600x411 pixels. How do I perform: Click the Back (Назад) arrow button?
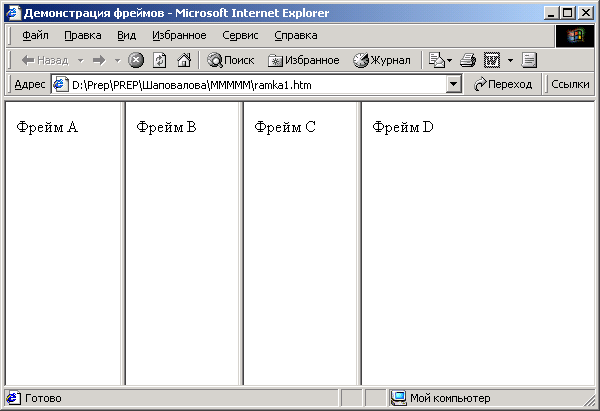coord(45,60)
